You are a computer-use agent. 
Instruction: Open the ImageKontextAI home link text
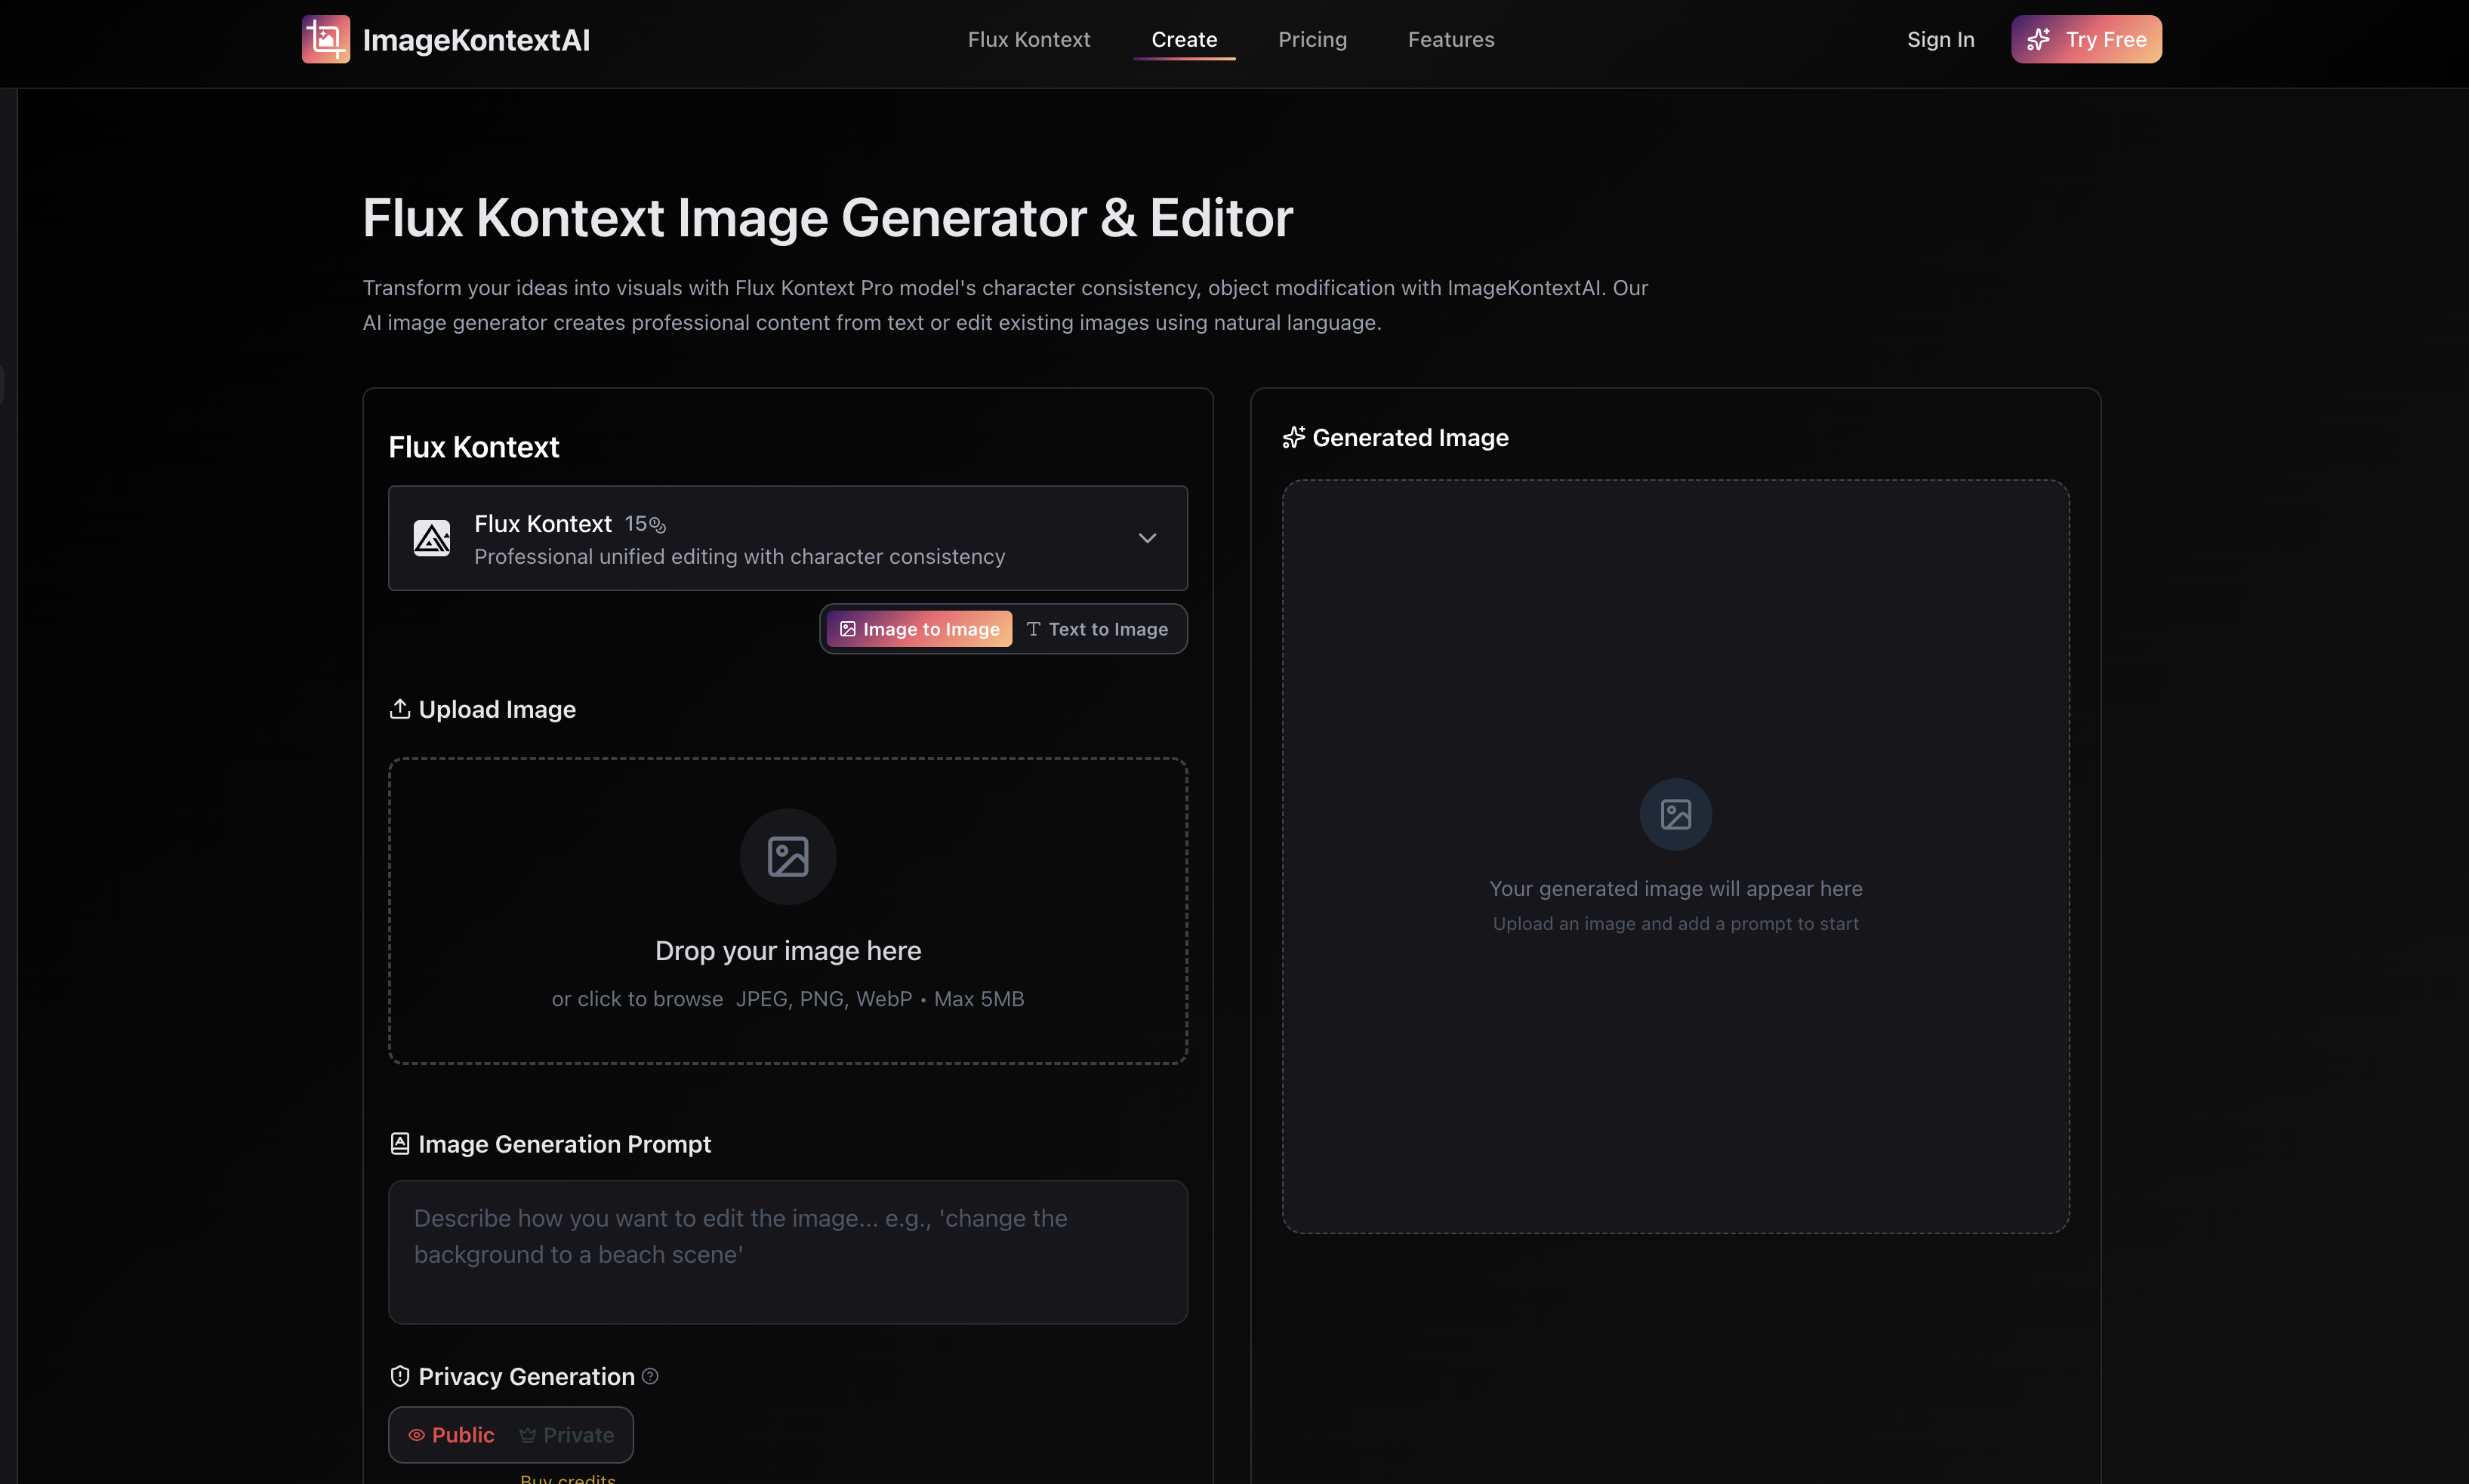click(x=476, y=40)
